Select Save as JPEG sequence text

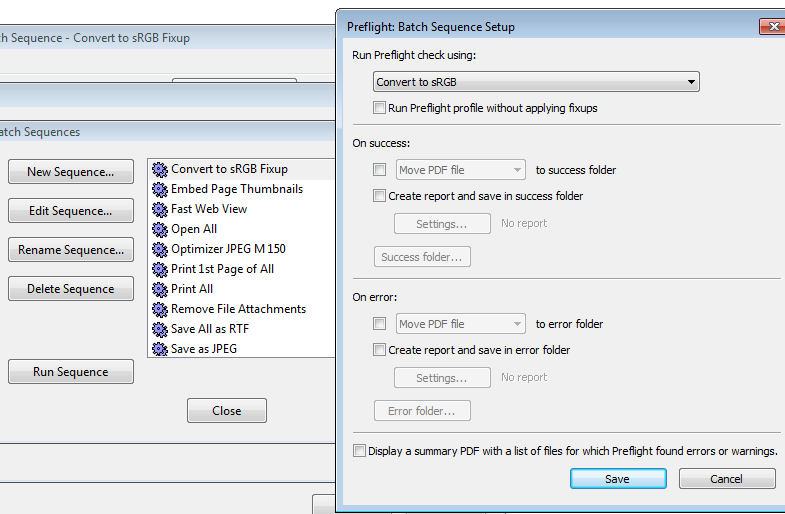coord(204,349)
